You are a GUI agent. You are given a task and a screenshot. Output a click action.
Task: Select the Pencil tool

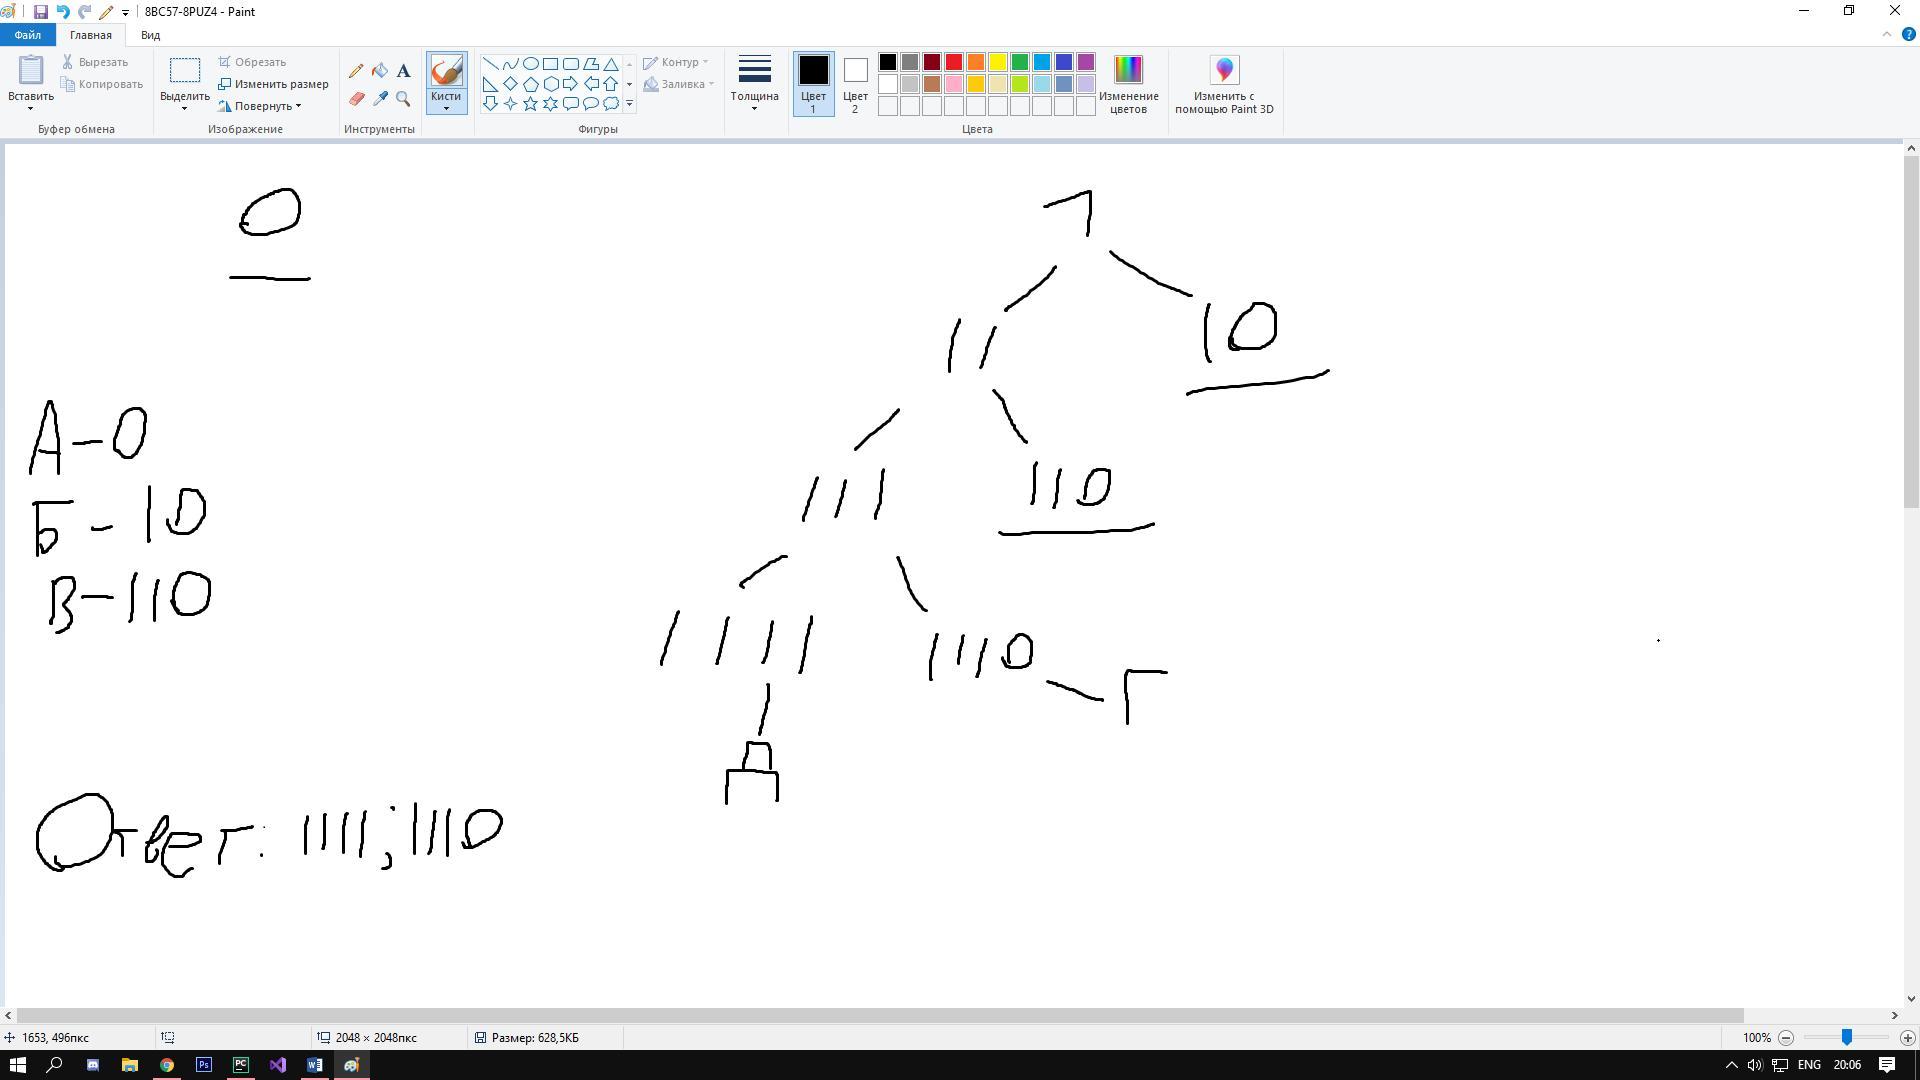(x=356, y=71)
